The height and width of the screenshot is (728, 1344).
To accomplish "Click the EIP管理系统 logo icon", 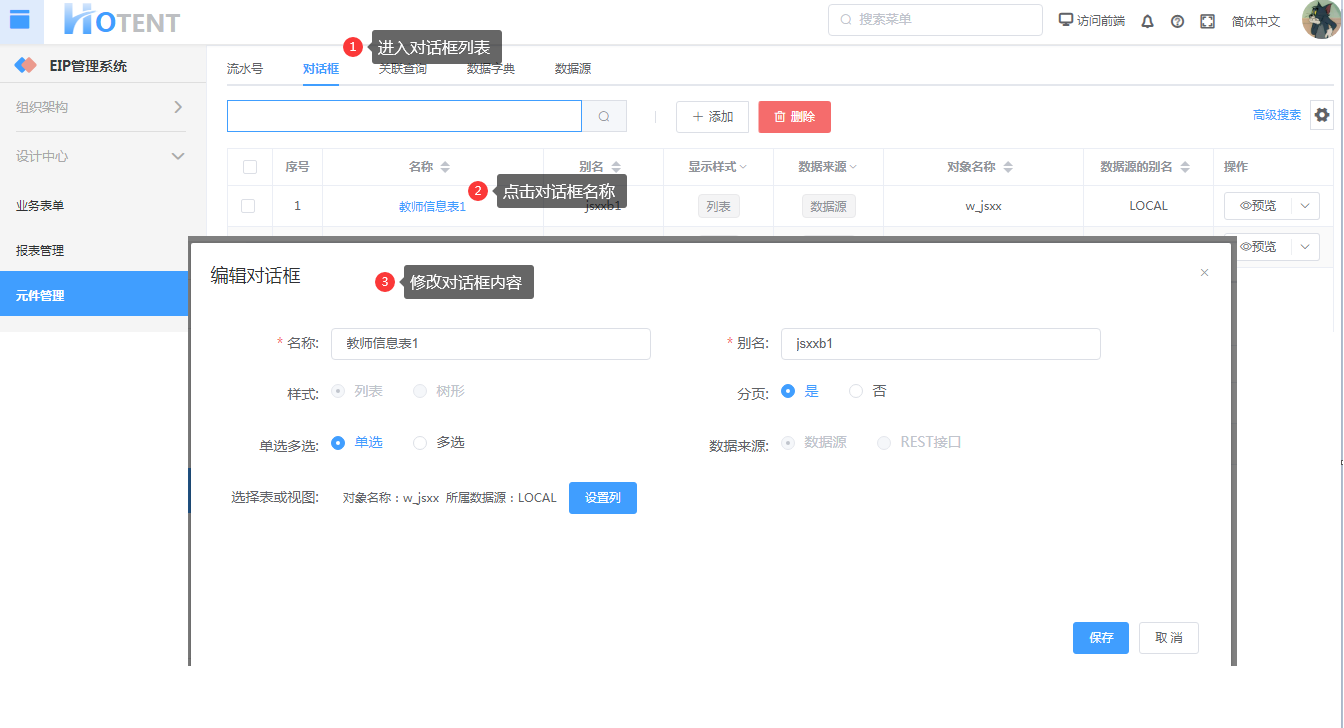I will pyautogui.click(x=25, y=66).
